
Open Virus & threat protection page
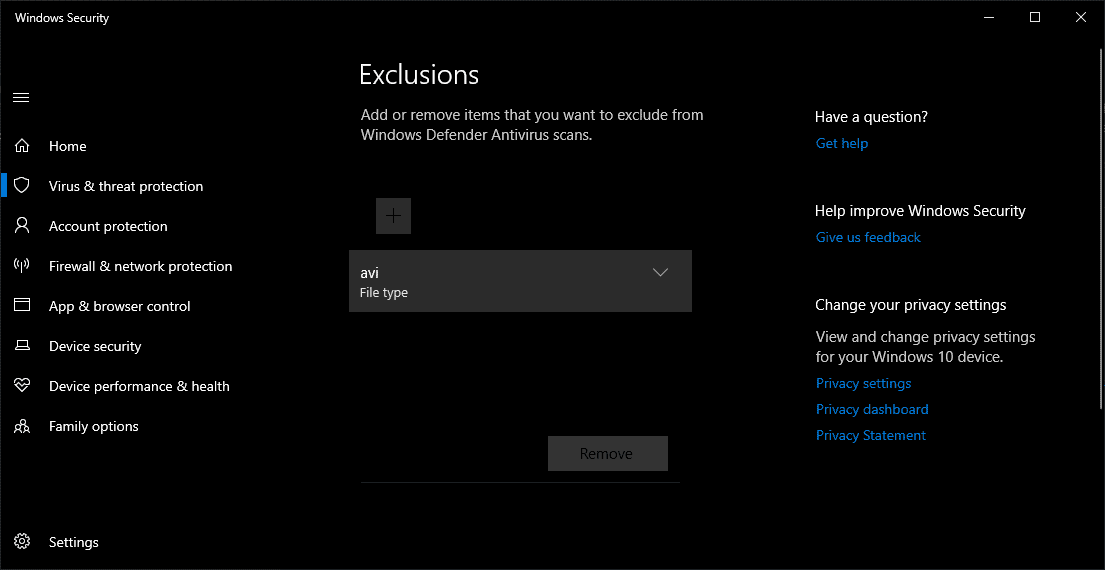(x=126, y=186)
